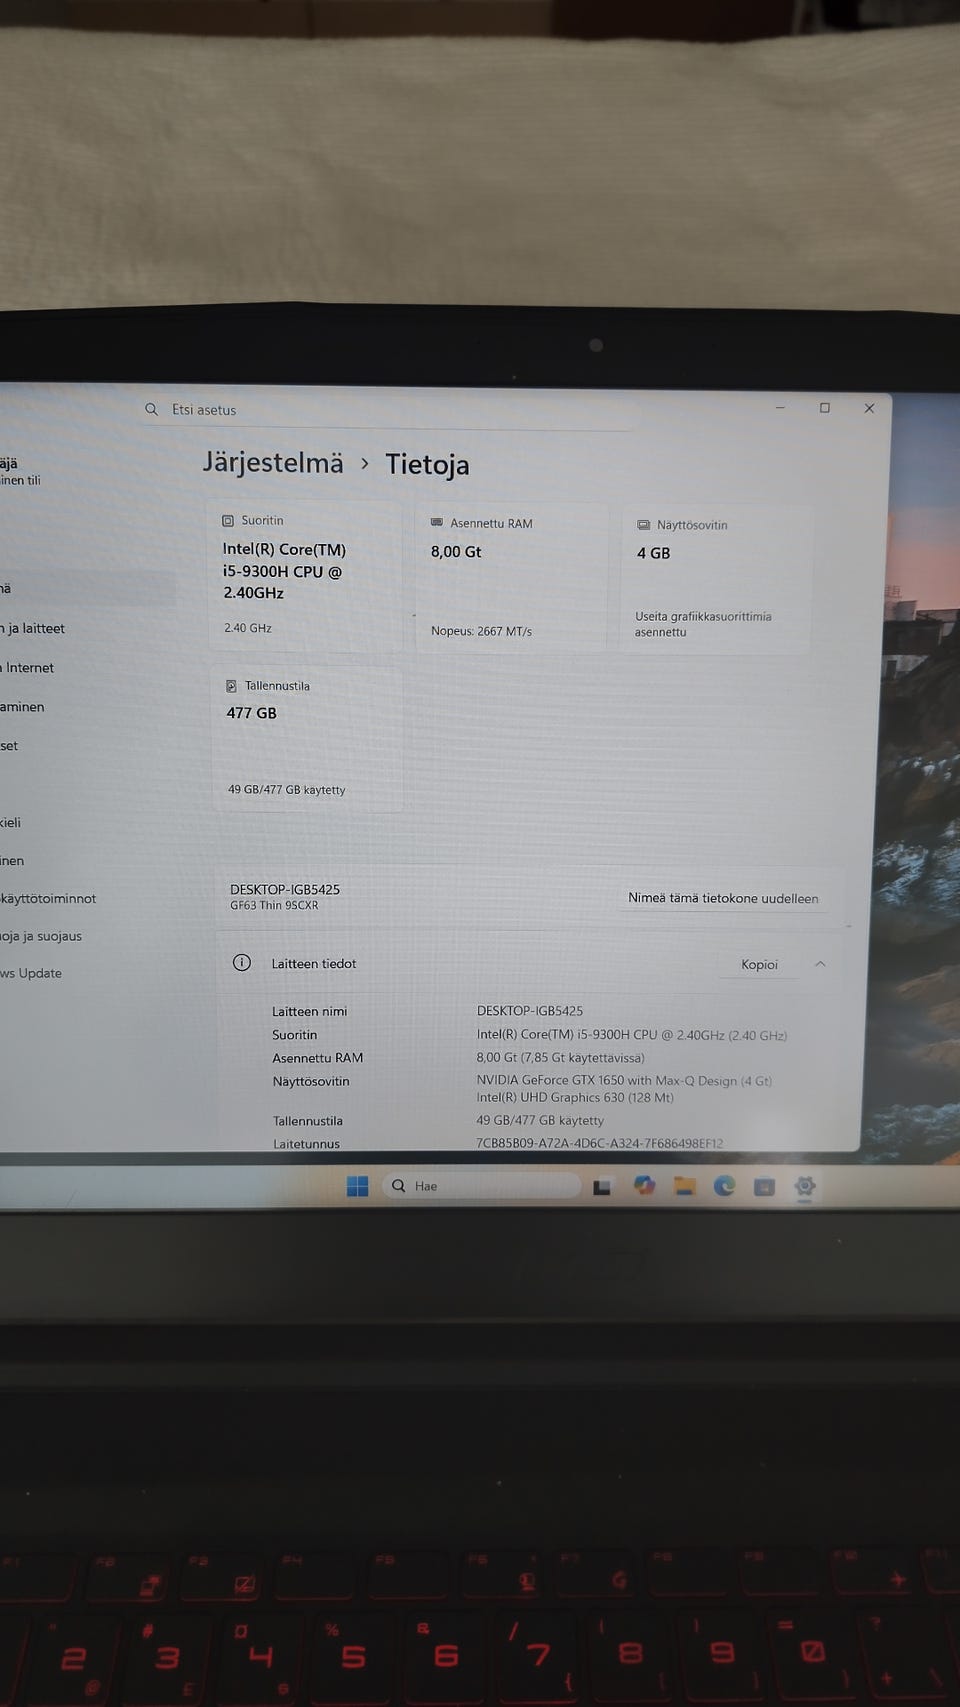Collapse the Laitteen tiedot section chevron

coord(820,964)
